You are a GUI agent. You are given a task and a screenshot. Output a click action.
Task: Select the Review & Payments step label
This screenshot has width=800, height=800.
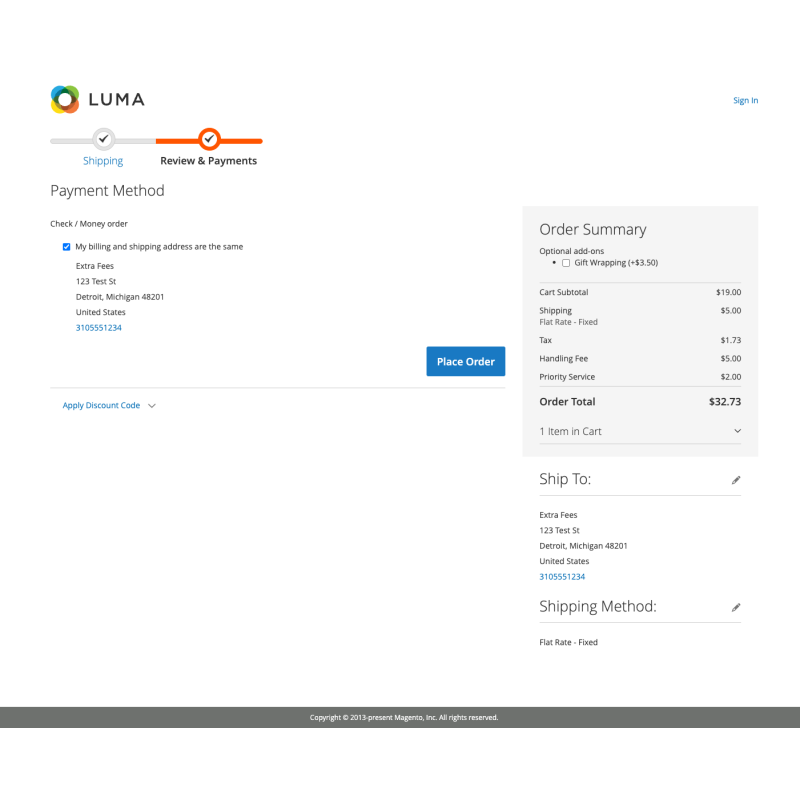point(208,161)
